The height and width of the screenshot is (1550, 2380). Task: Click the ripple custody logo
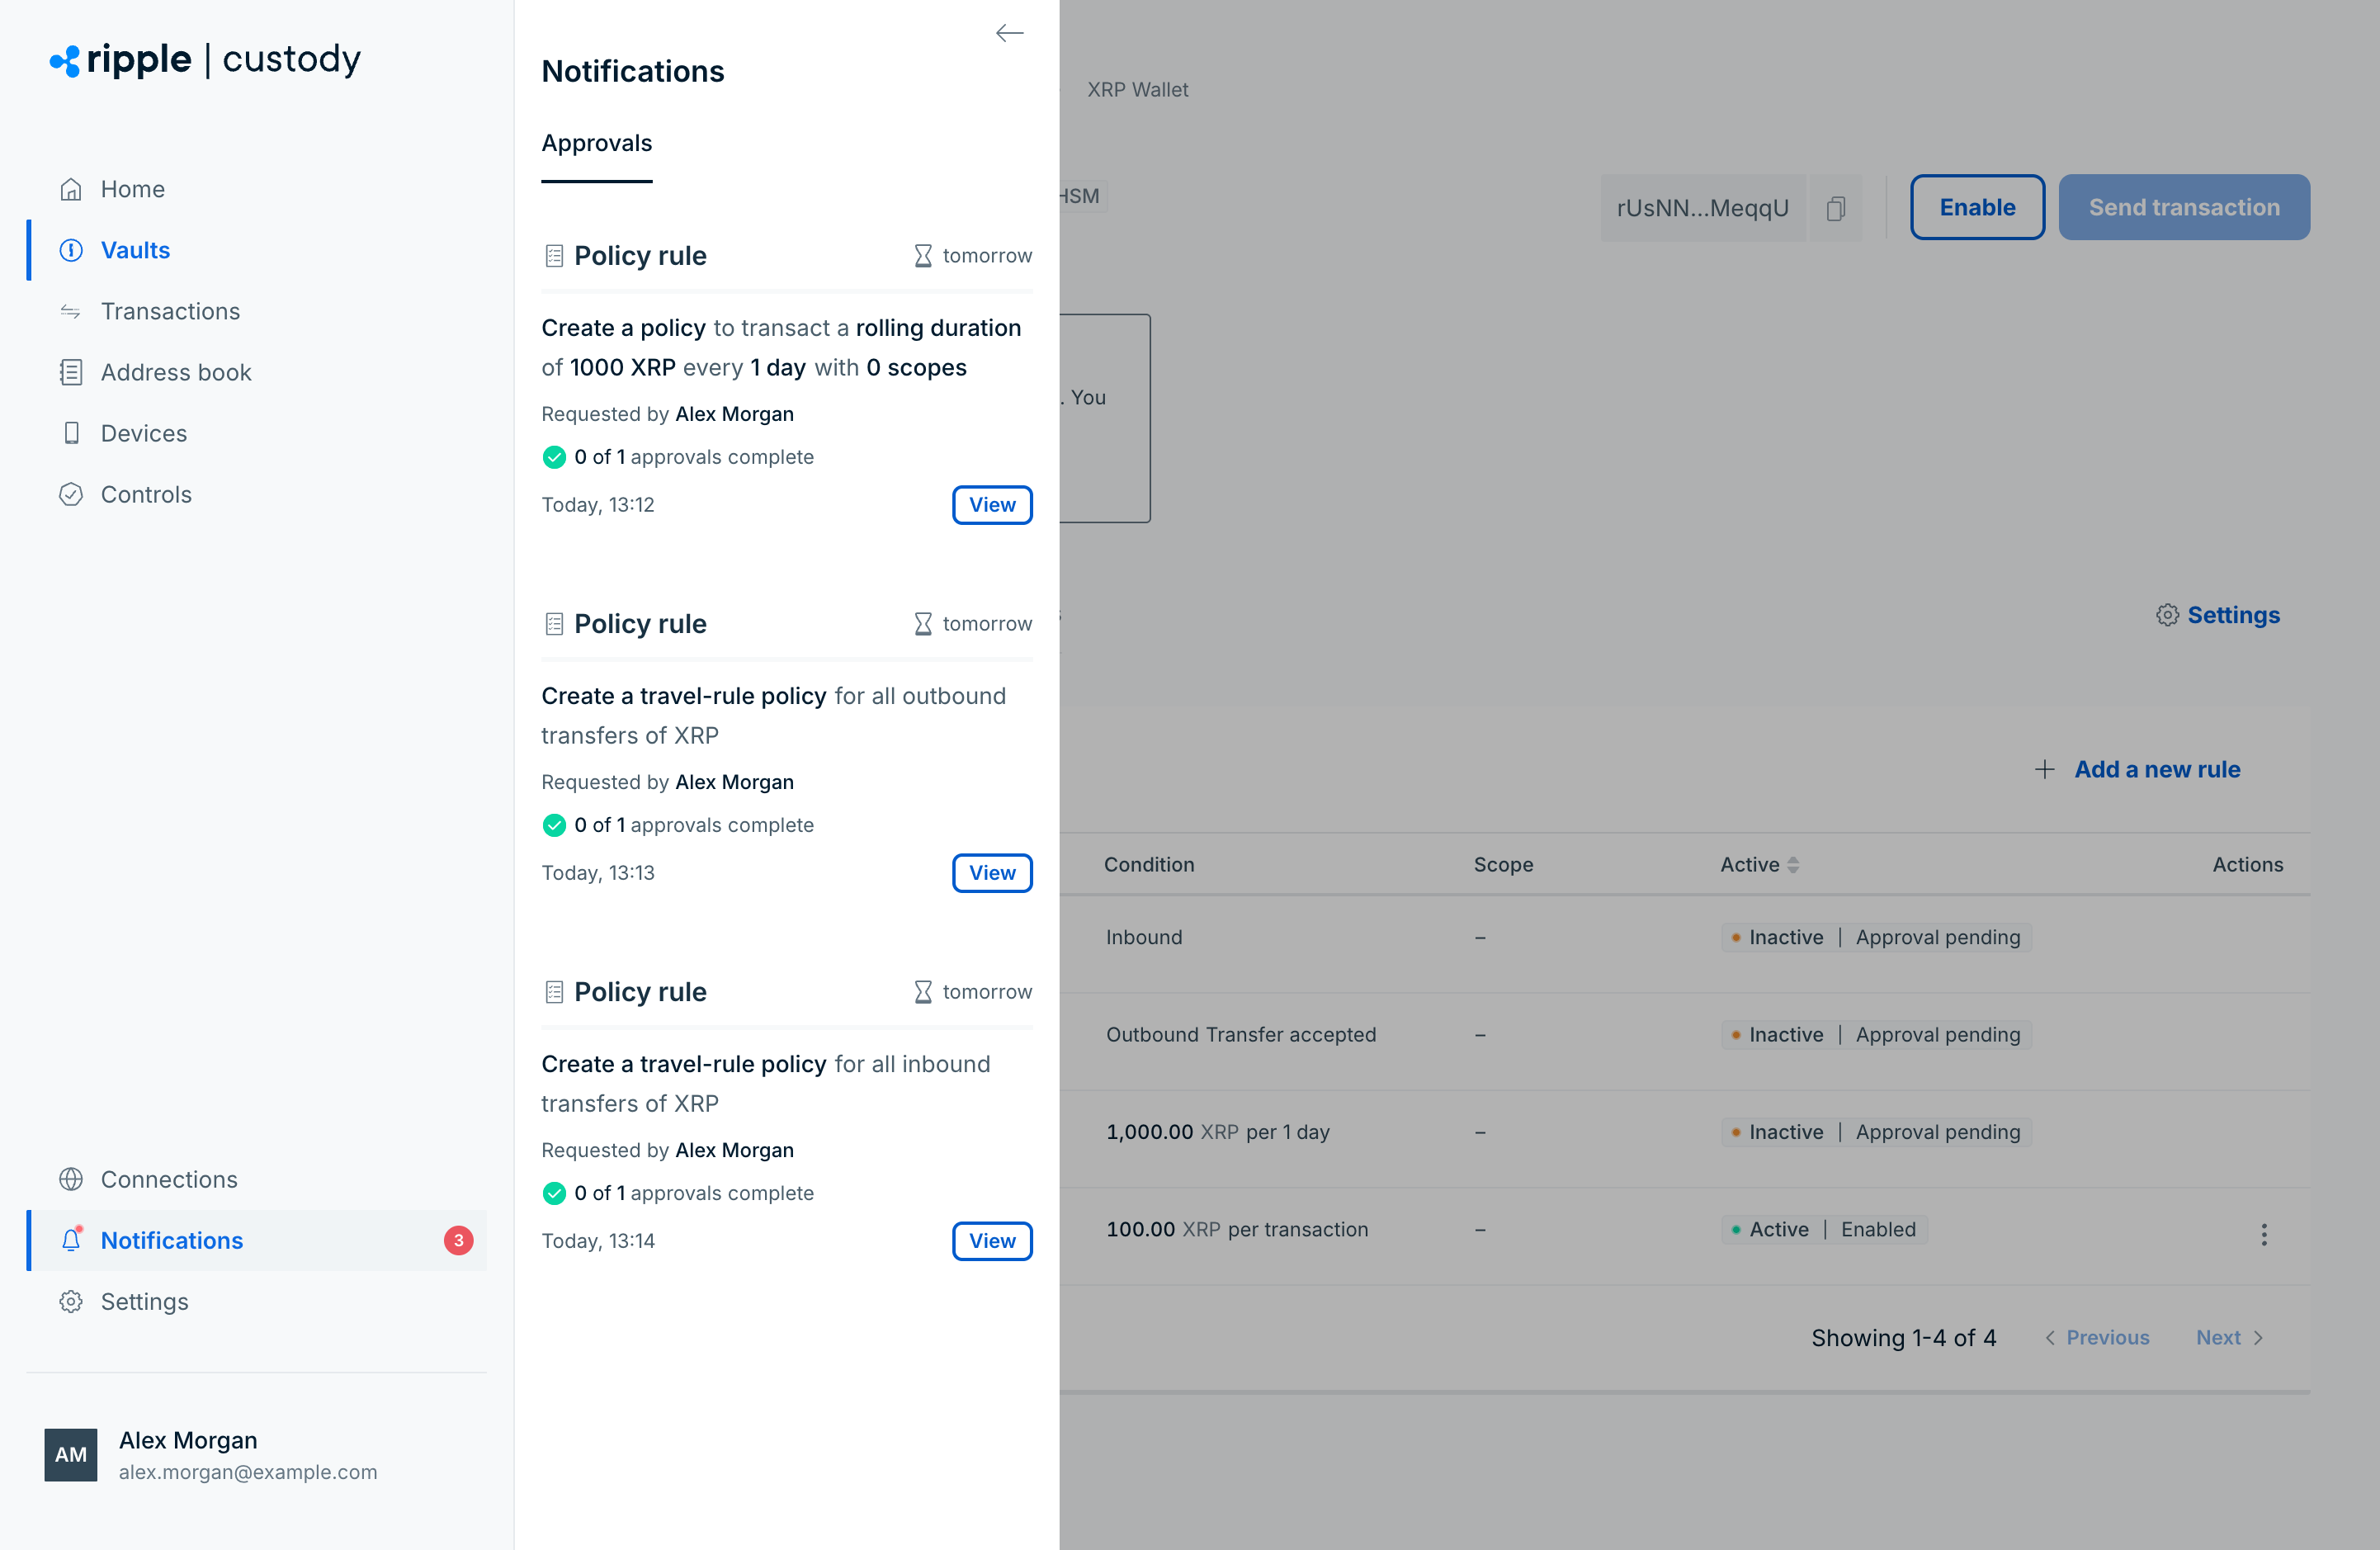[205, 60]
